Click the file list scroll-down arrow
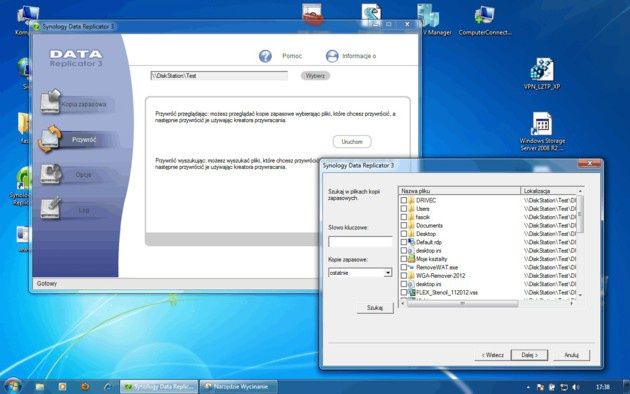The width and height of the screenshot is (630, 394). point(580,295)
